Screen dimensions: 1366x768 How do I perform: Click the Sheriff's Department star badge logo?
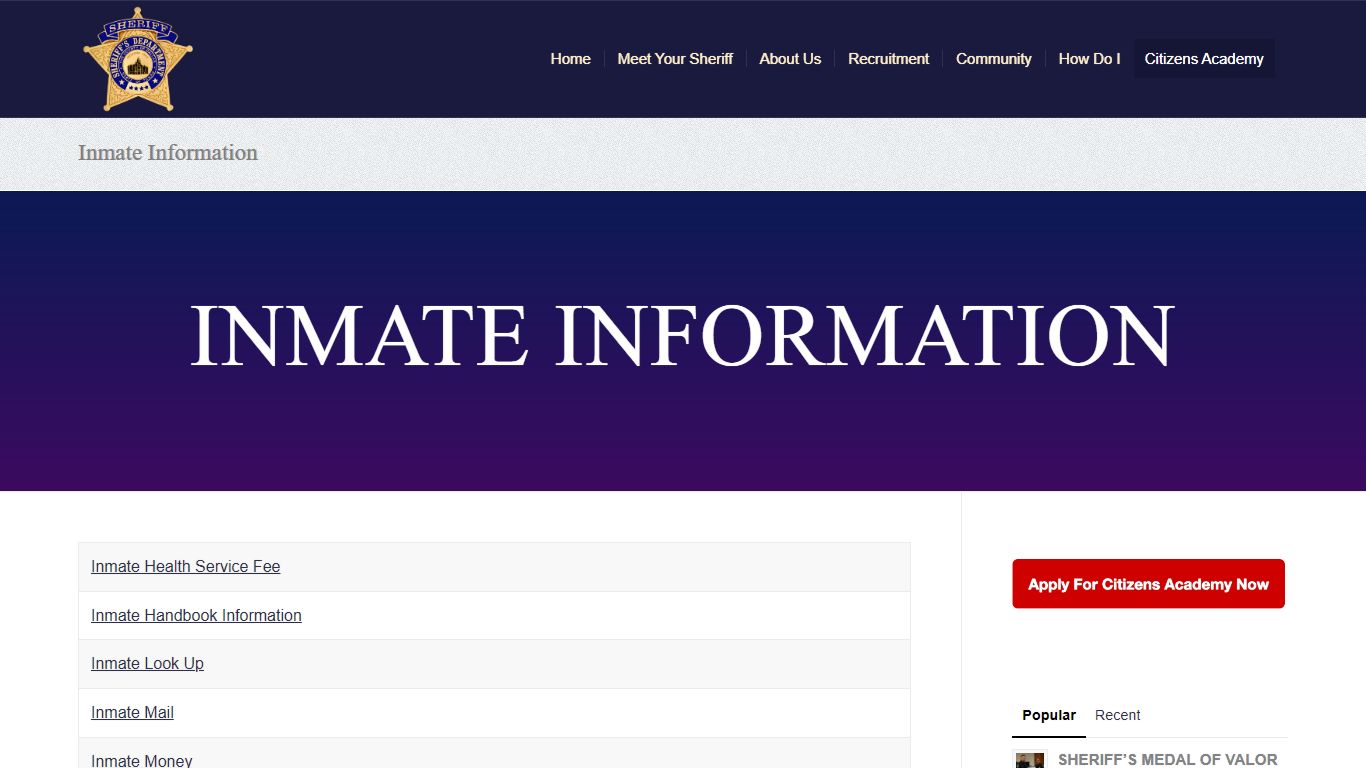(137, 59)
